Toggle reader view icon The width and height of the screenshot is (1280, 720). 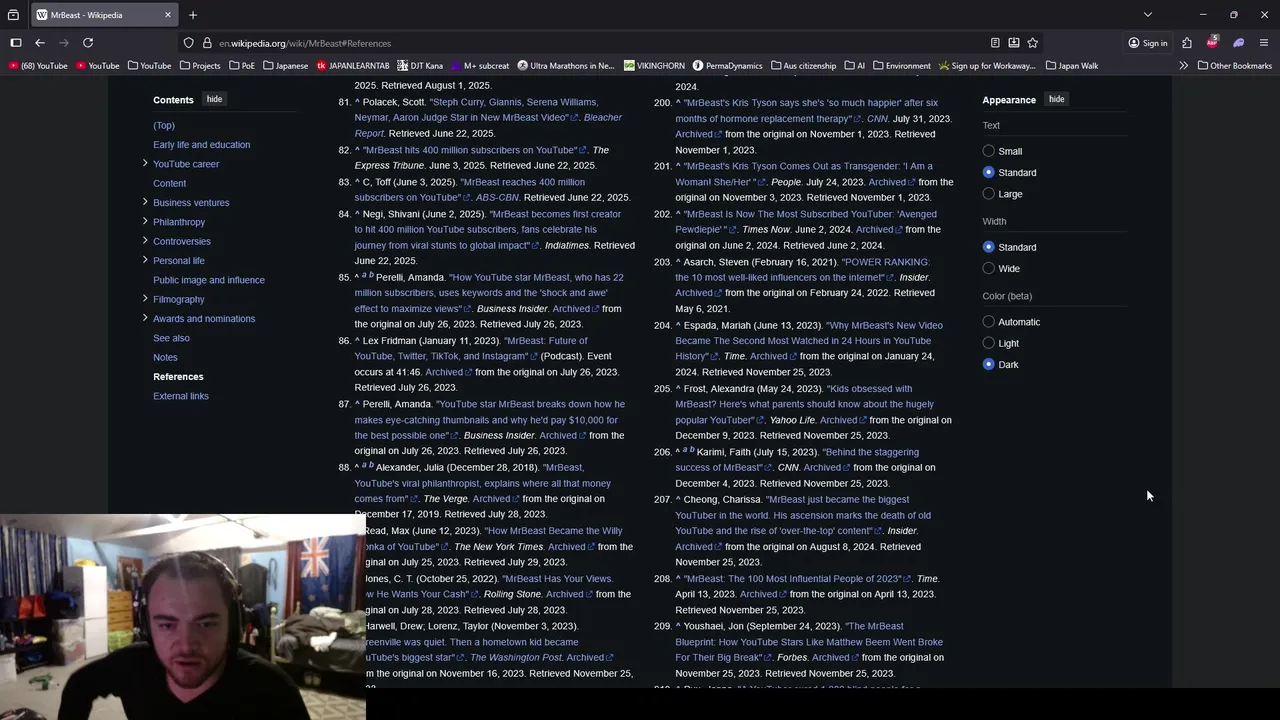(995, 43)
